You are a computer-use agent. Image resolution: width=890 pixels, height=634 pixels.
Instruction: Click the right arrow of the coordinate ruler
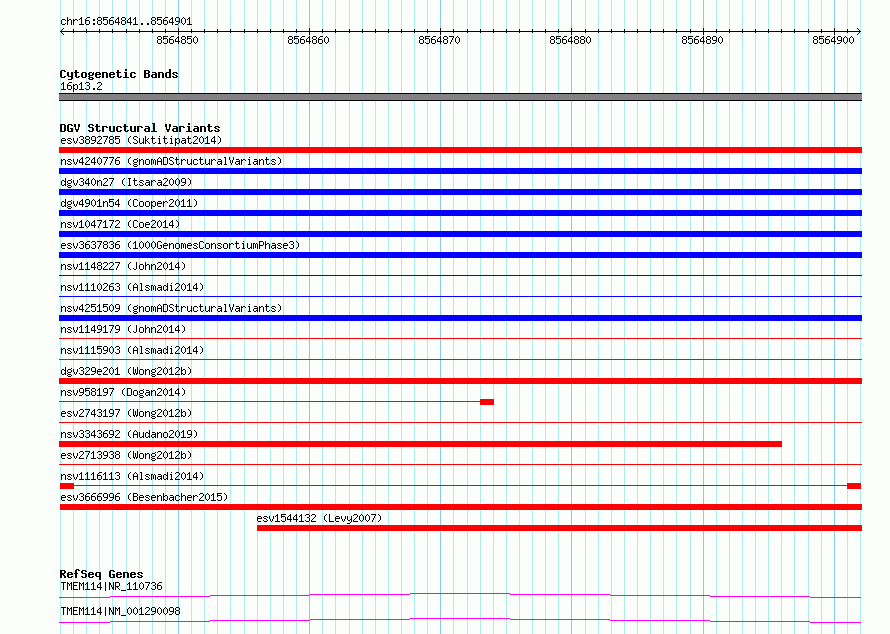pos(859,32)
